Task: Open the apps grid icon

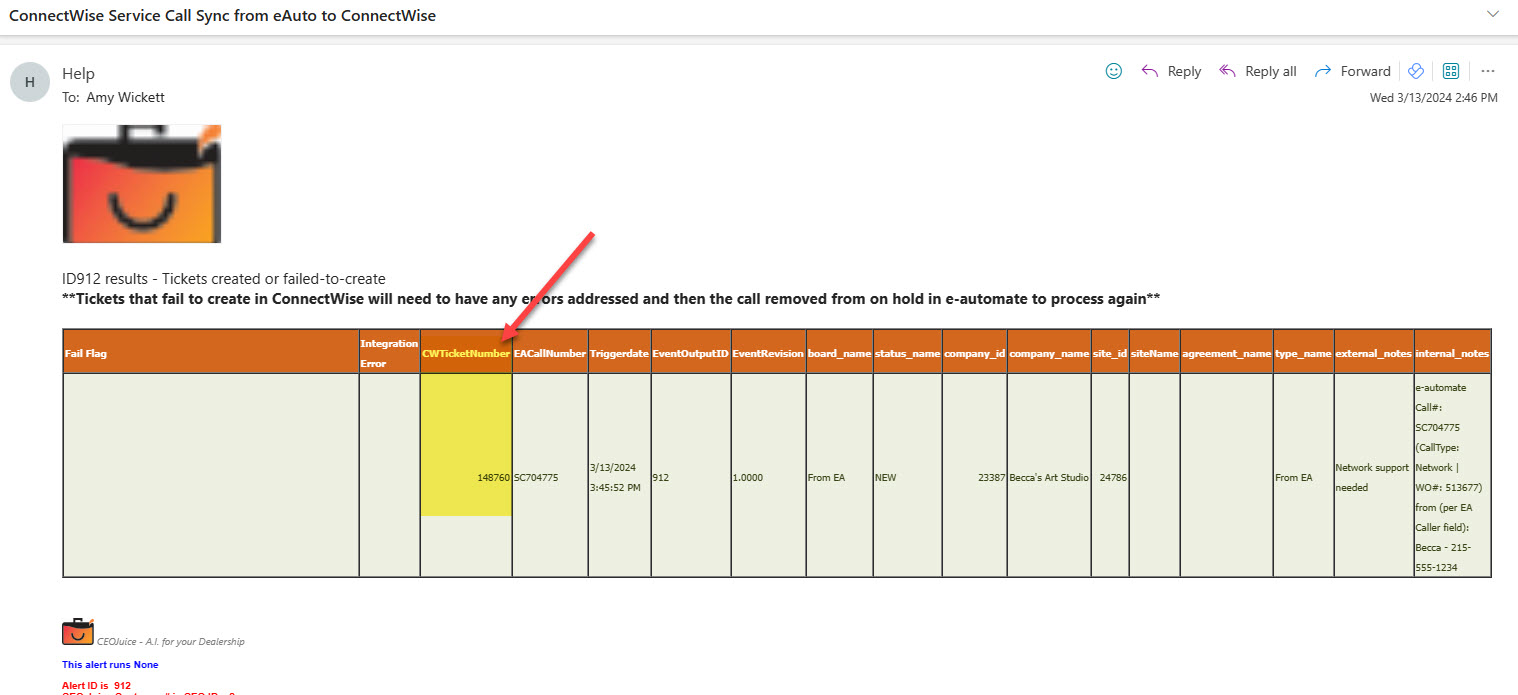Action: pyautogui.click(x=1451, y=71)
